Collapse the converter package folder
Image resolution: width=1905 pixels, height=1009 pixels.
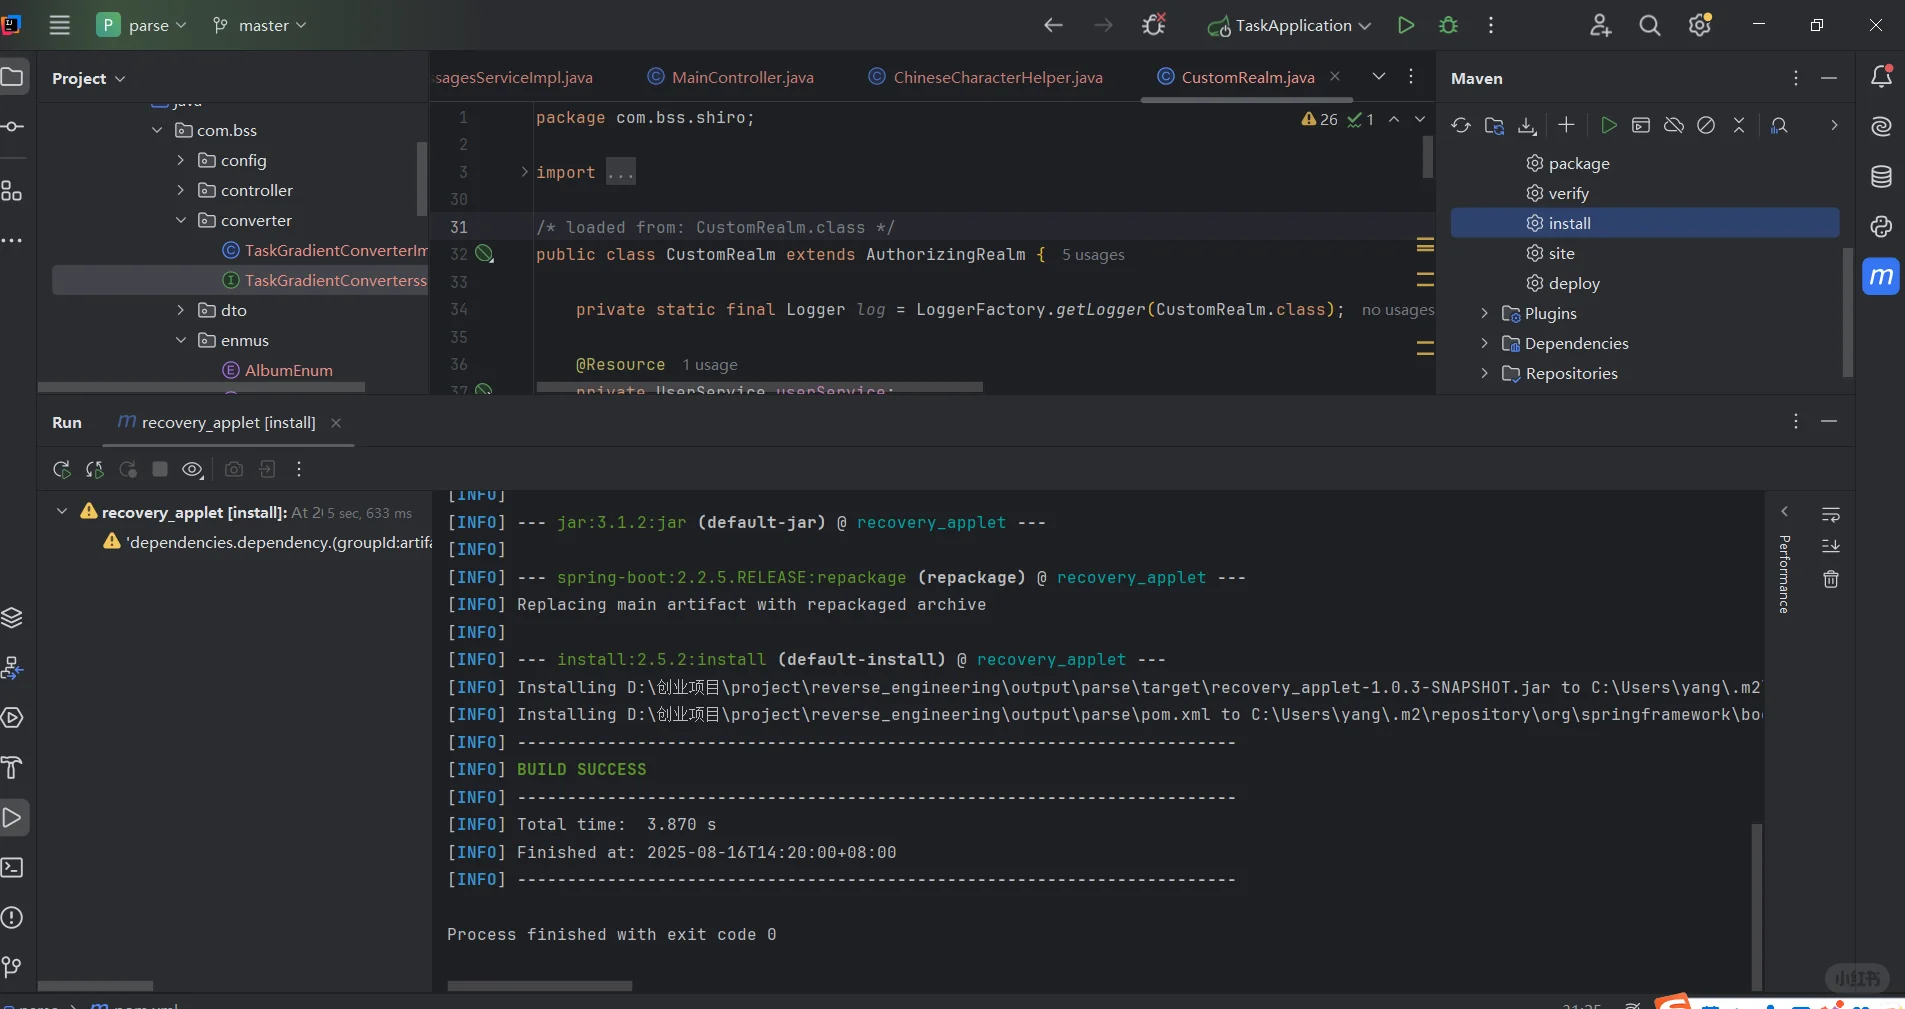(x=181, y=220)
